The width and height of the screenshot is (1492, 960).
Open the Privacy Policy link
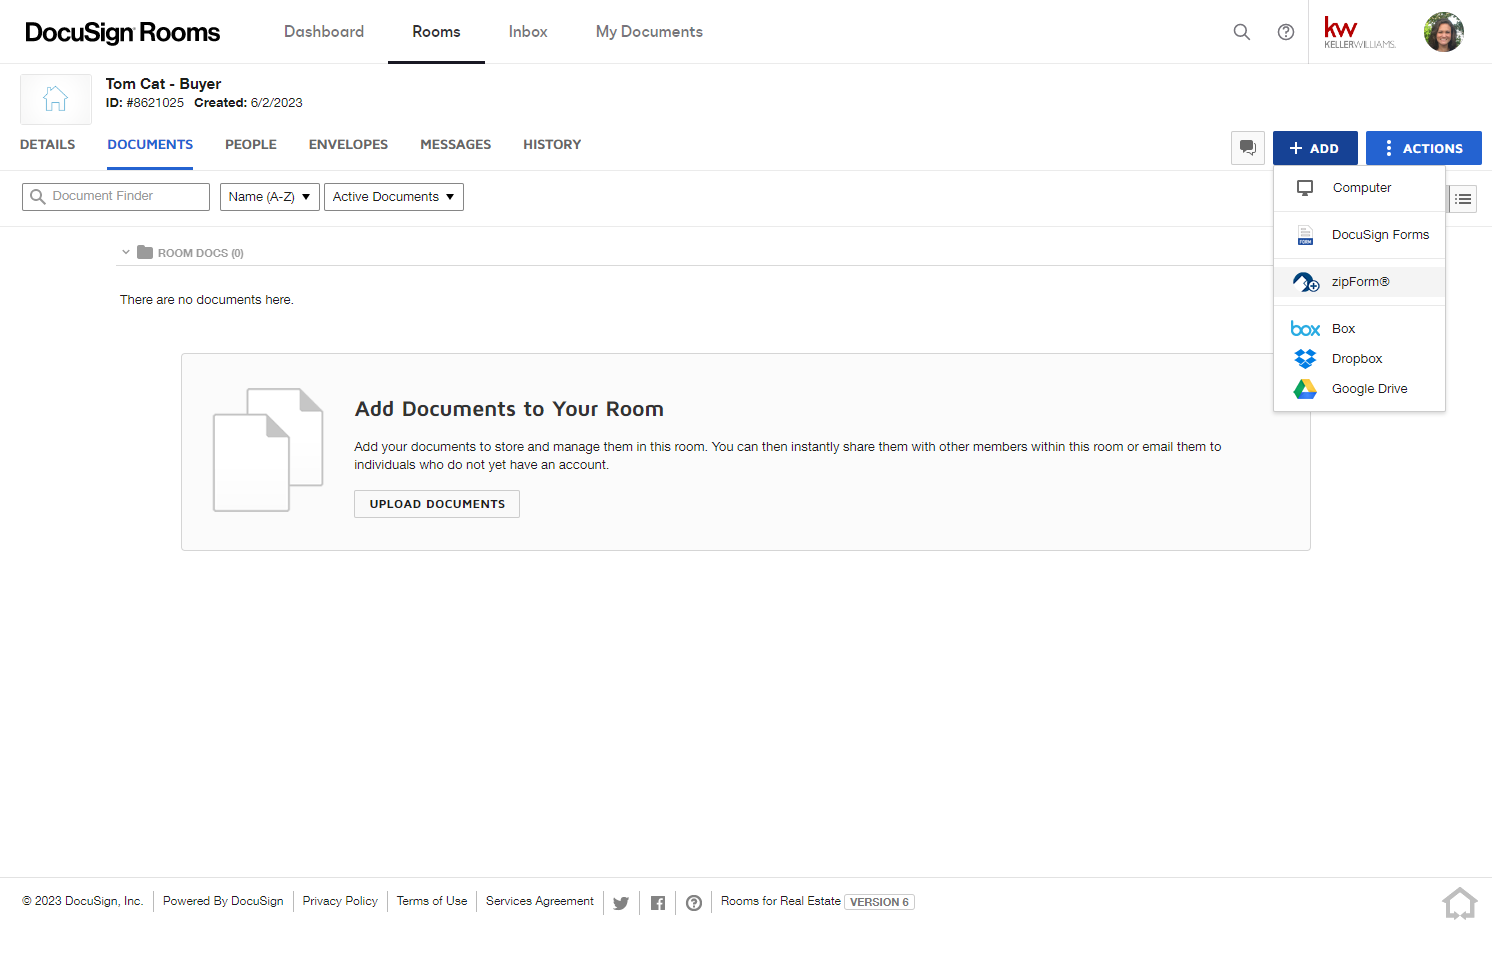340,901
